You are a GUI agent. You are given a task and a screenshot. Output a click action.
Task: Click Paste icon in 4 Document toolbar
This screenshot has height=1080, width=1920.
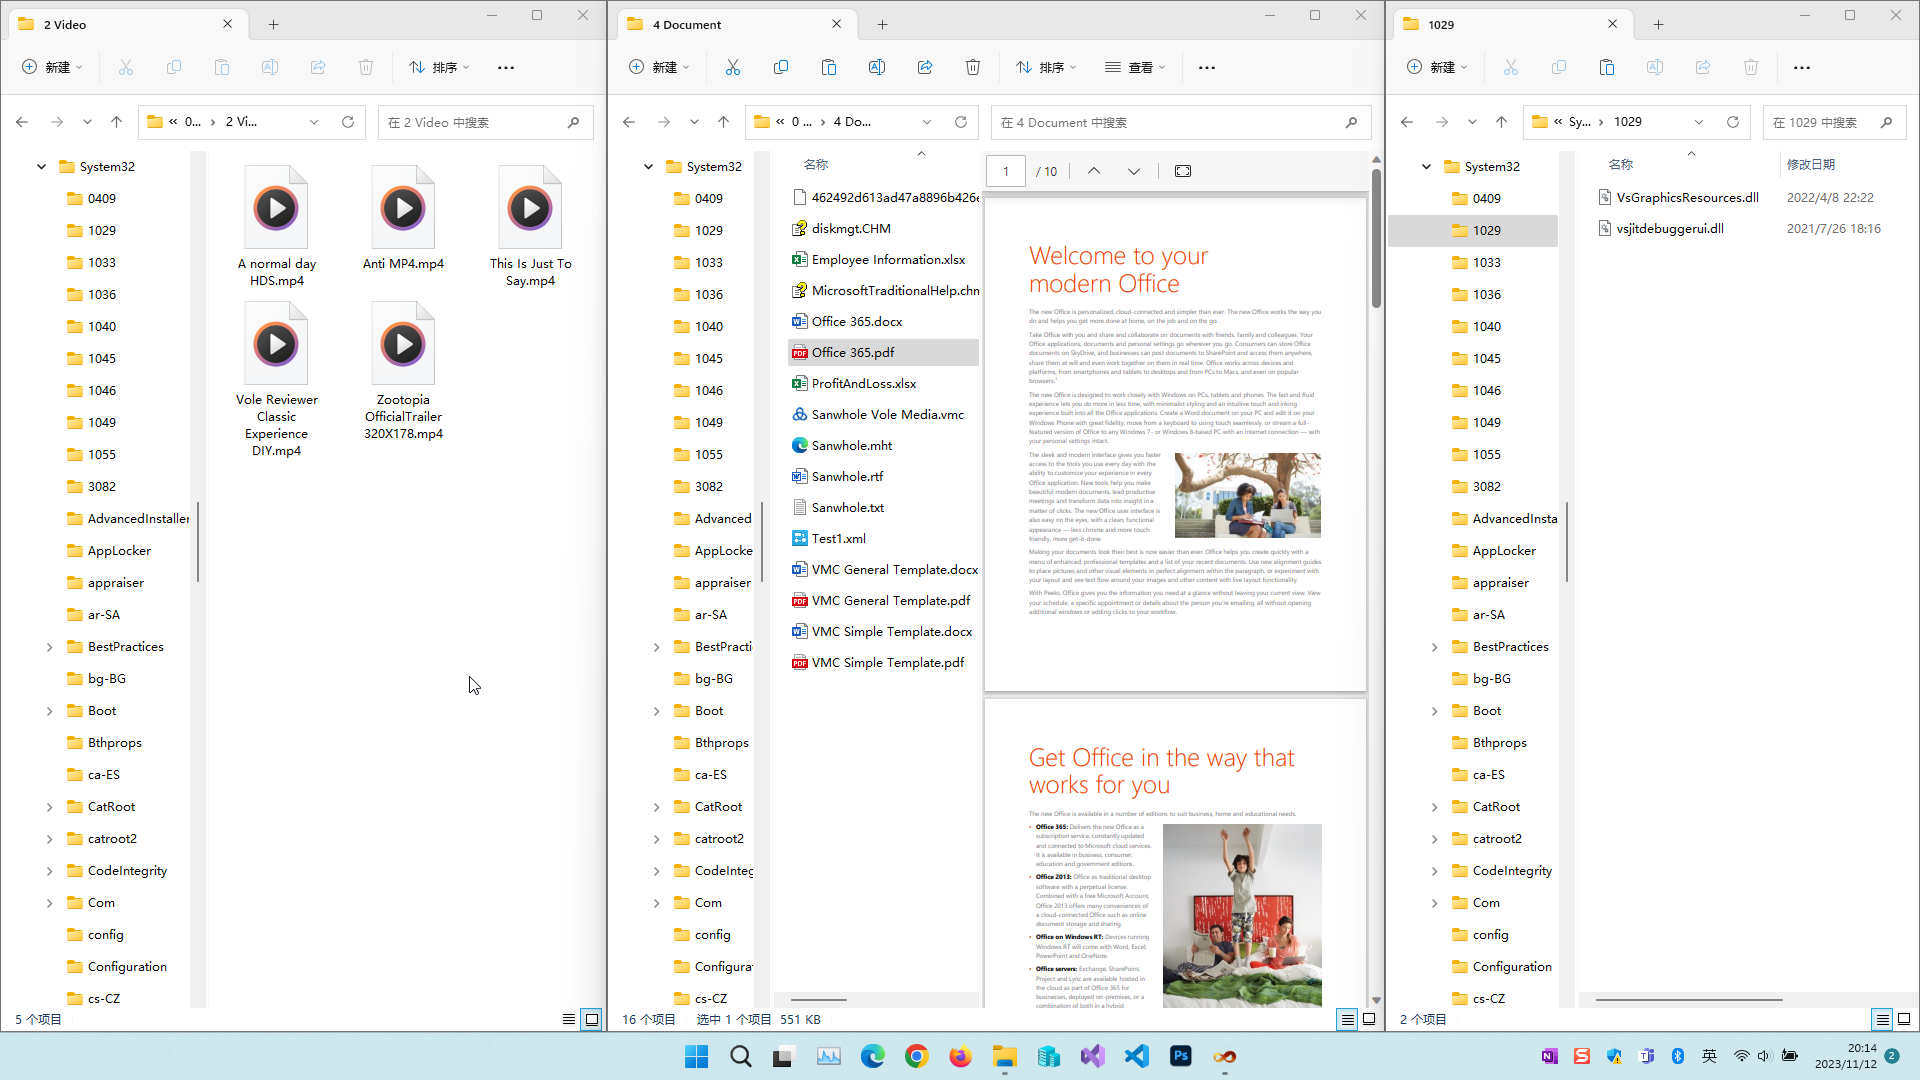(x=829, y=67)
